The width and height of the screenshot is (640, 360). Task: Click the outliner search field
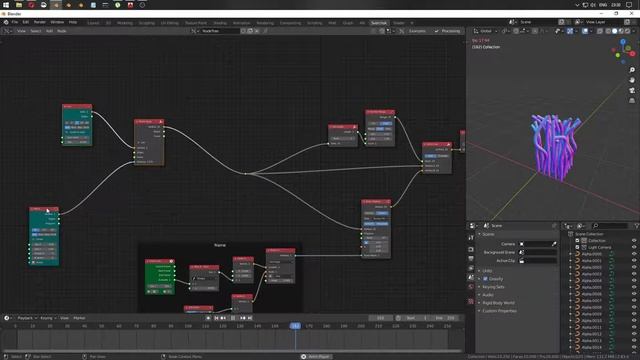coord(610,226)
